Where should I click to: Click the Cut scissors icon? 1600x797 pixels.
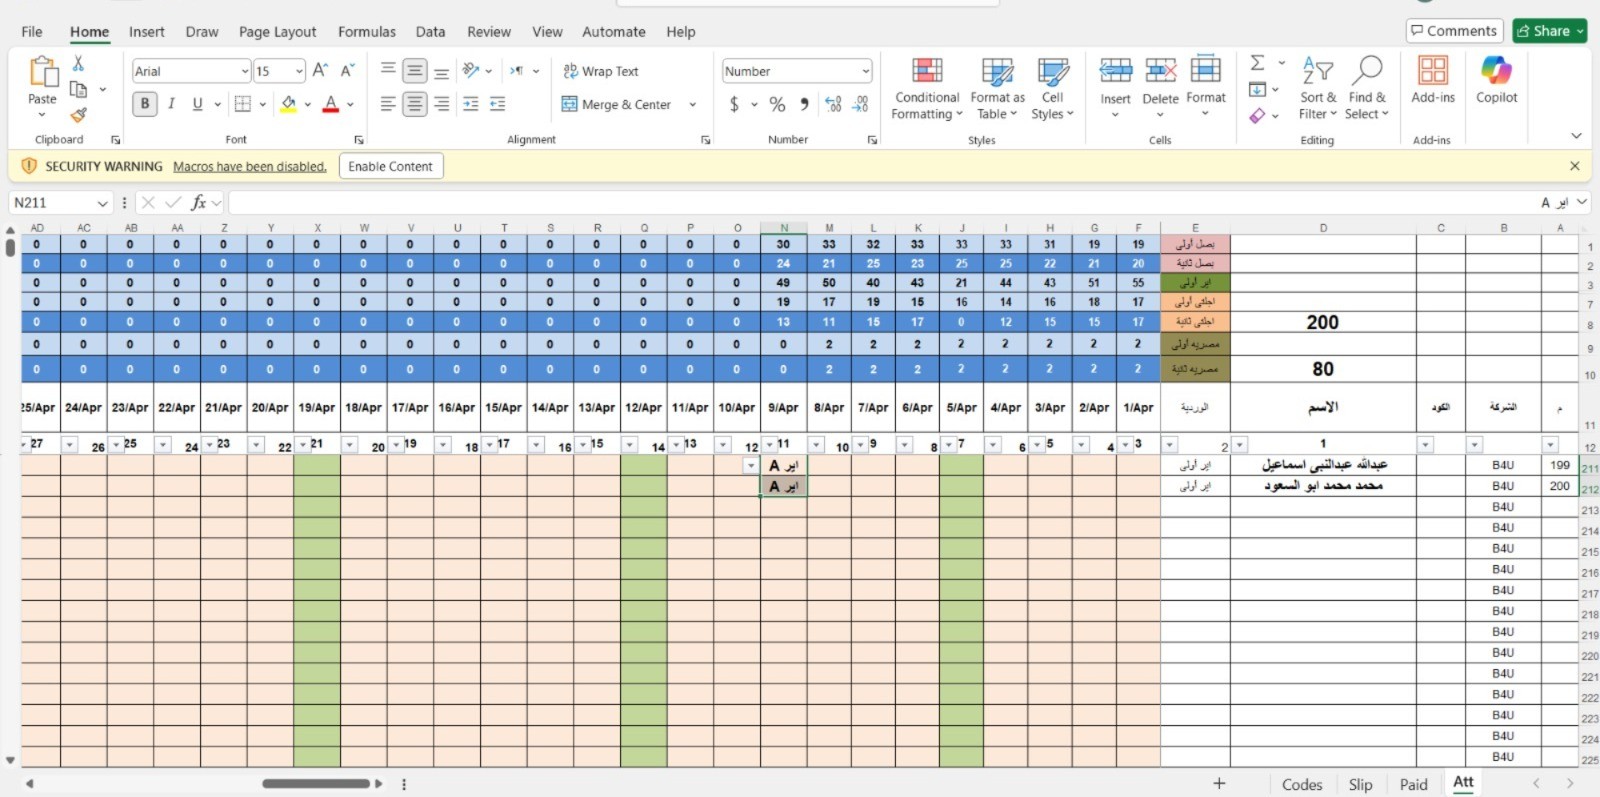[78, 63]
